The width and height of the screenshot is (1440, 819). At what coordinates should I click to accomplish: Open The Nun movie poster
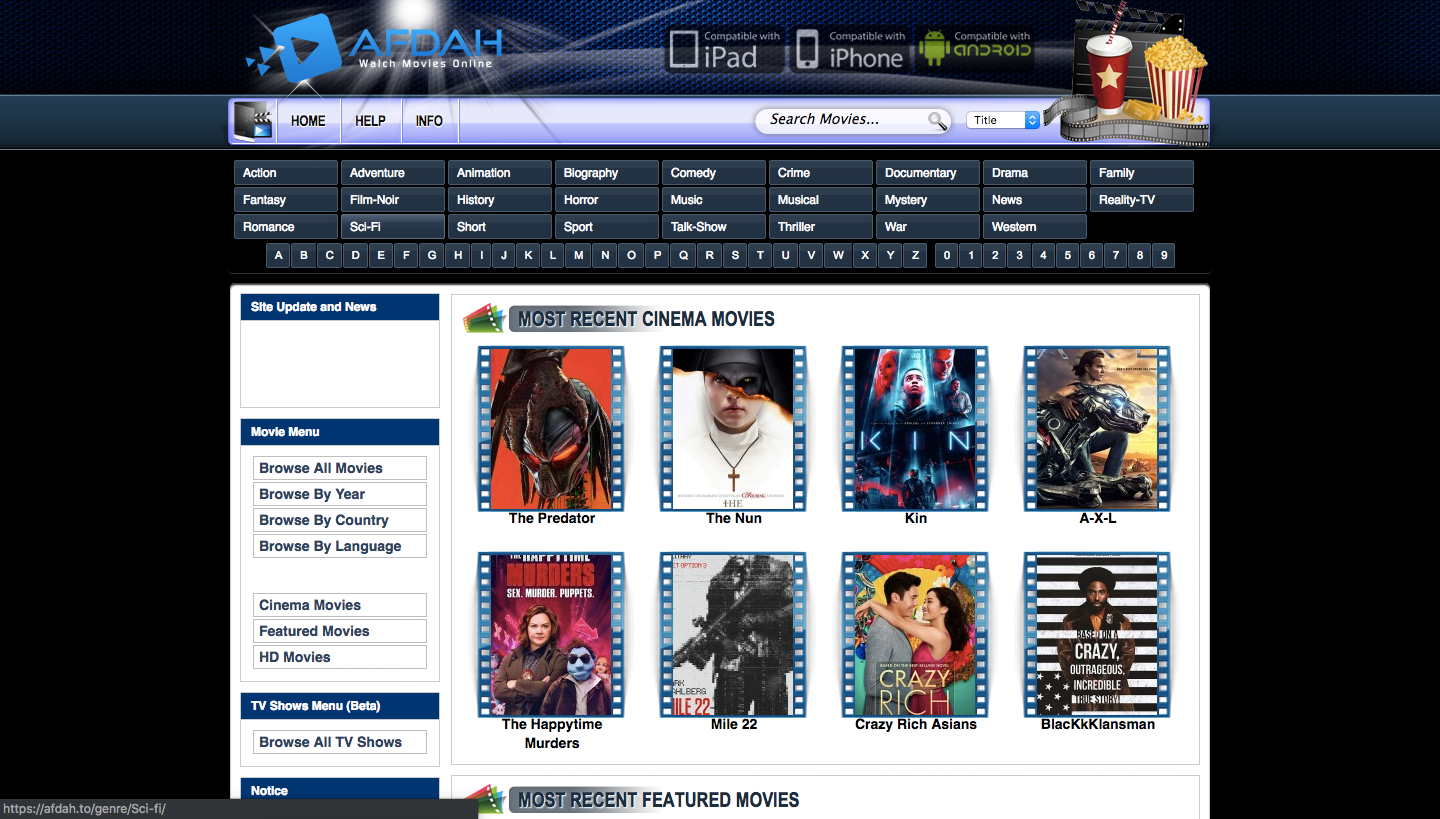coord(733,429)
